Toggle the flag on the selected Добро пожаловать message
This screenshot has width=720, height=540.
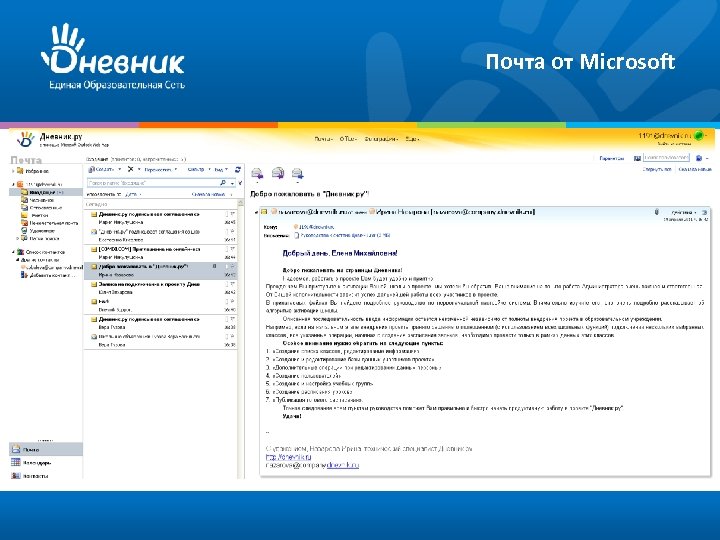pyautogui.click(x=232, y=267)
